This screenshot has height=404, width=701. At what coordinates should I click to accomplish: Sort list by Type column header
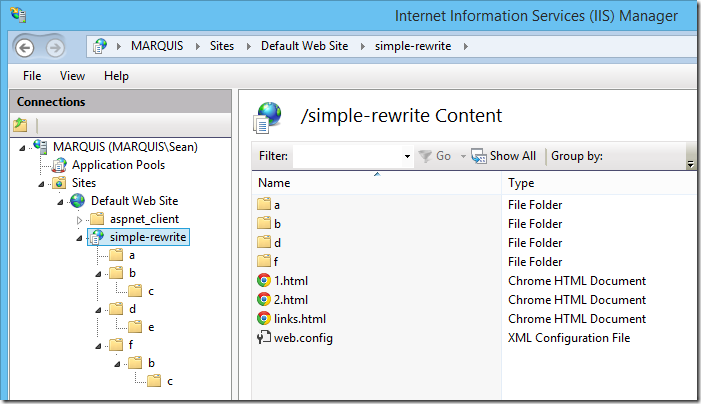(521, 183)
